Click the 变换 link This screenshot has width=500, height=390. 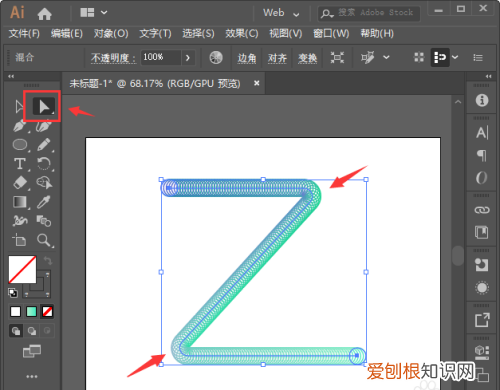[x=307, y=58]
